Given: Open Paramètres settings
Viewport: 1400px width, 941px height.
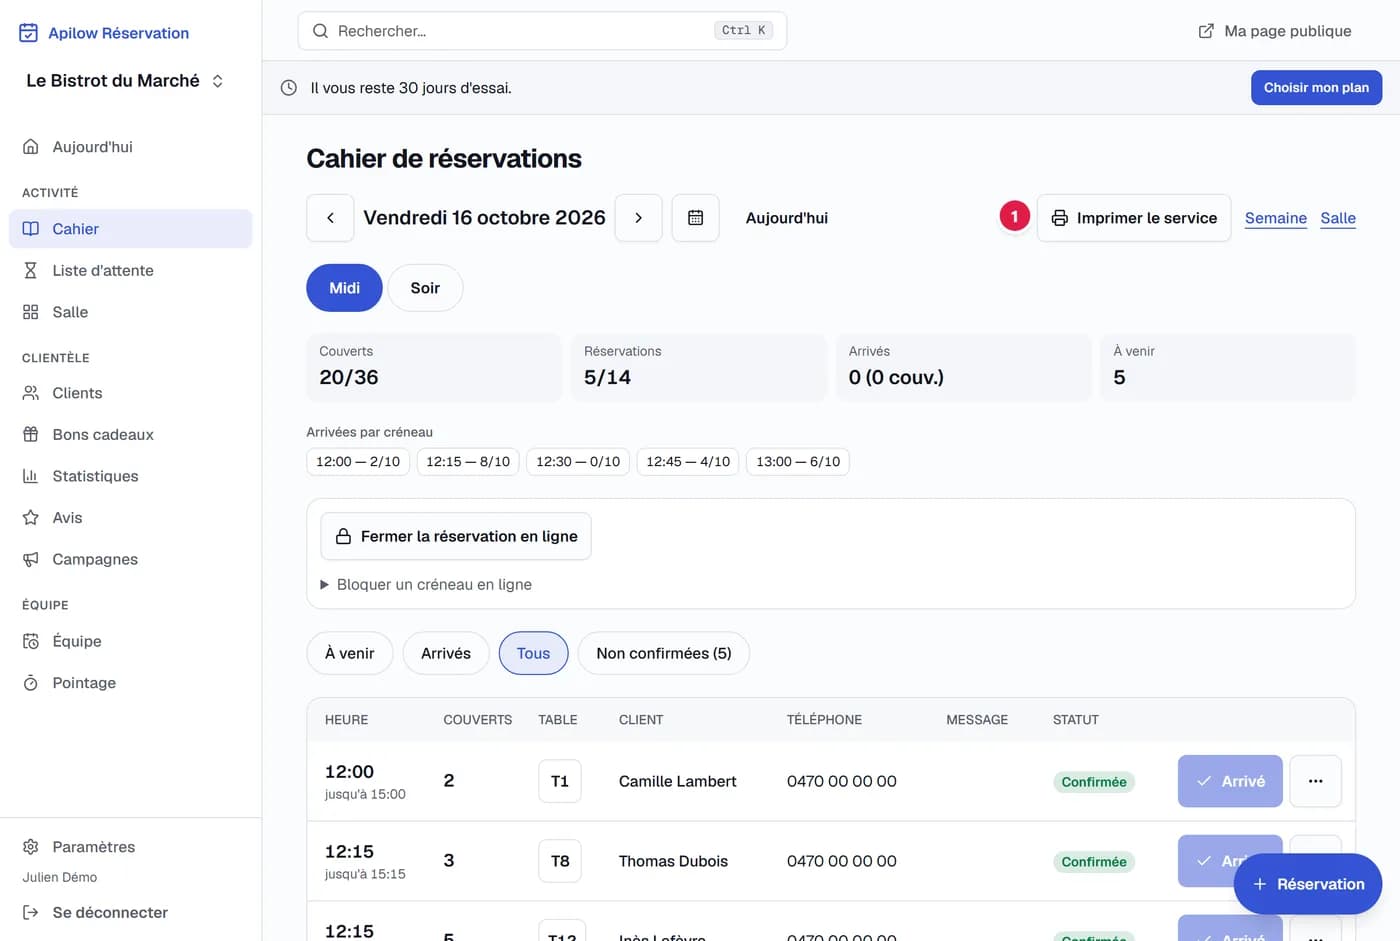Looking at the screenshot, I should (x=130, y=847).
